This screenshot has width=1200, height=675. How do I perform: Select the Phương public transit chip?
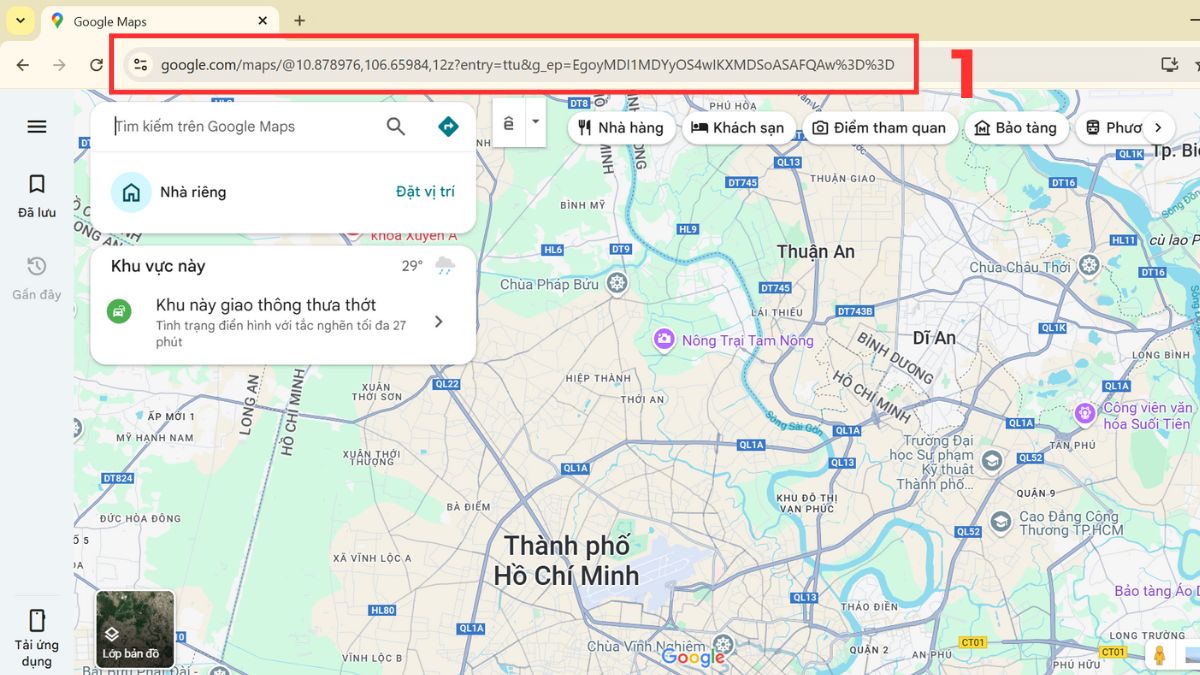click(1112, 128)
